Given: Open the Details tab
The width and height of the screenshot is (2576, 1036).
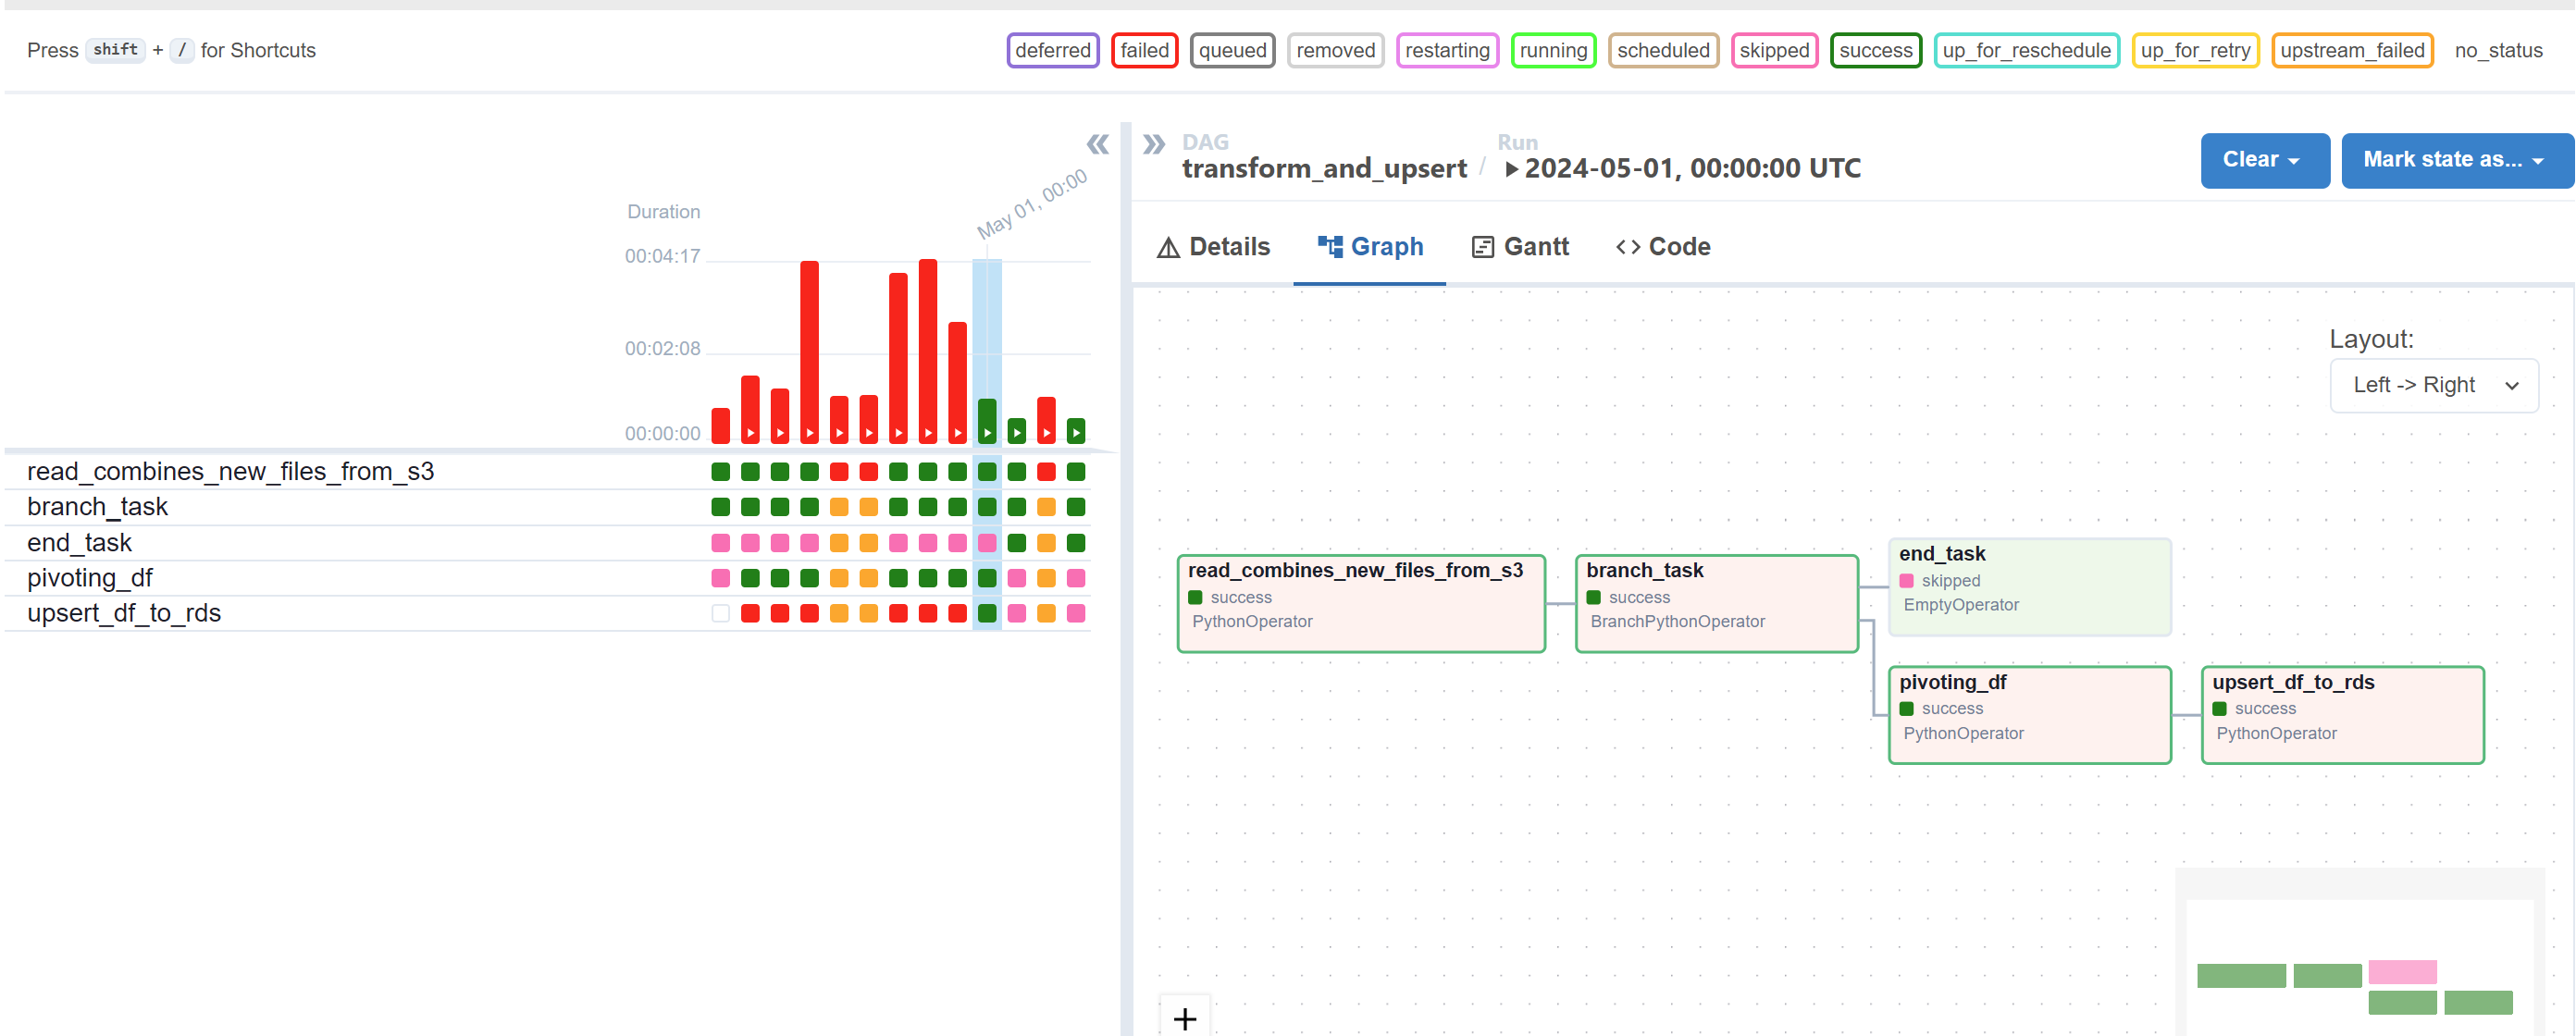Looking at the screenshot, I should click(x=1214, y=246).
